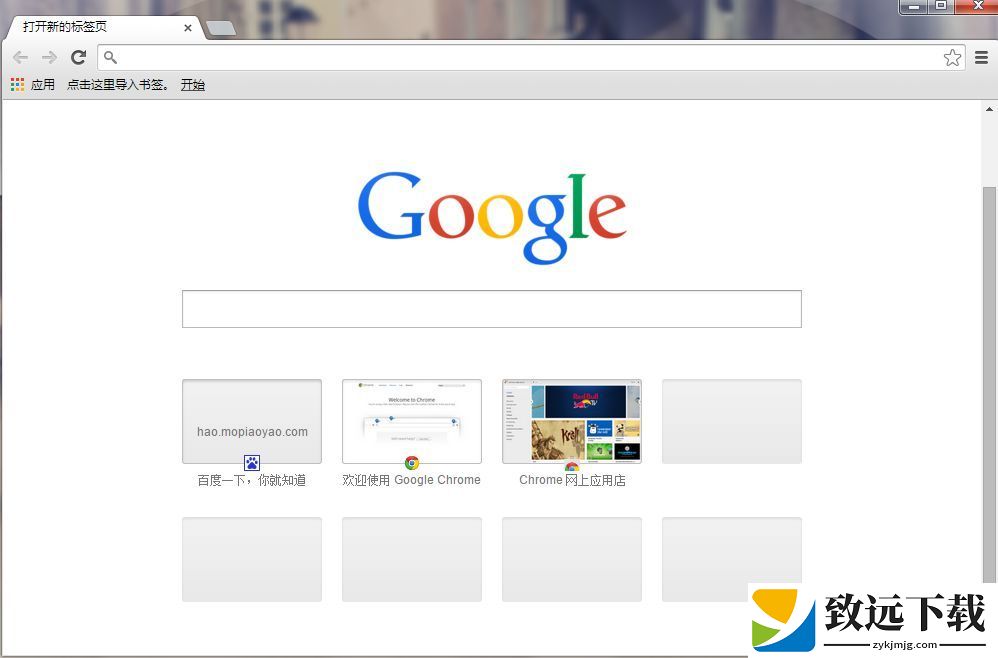Select the 打开新的标签页 tab
This screenshot has width=998, height=658.
[105, 27]
